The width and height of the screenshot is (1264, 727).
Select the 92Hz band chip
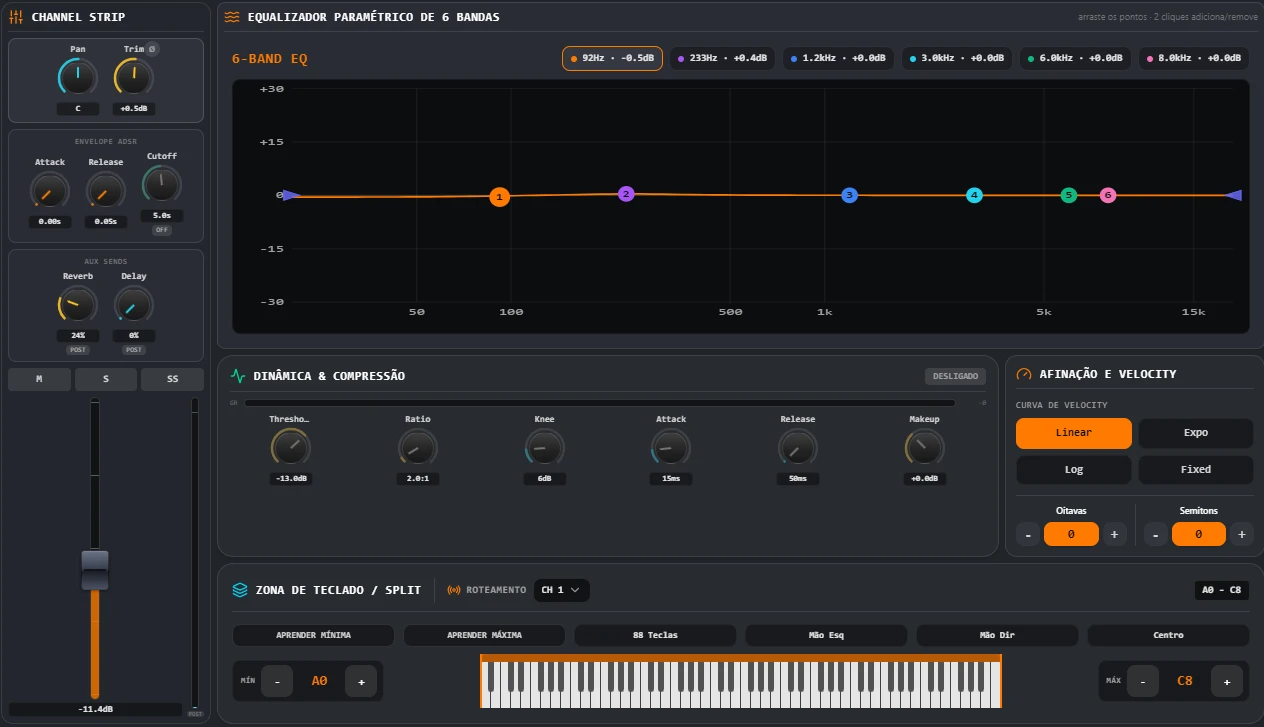(x=612, y=58)
